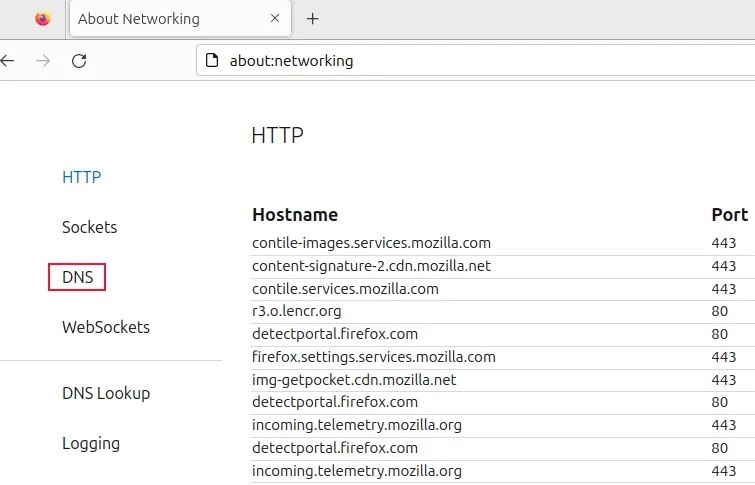The image size is (755, 485).
Task: Click the forward navigation arrow
Action: tap(42, 60)
